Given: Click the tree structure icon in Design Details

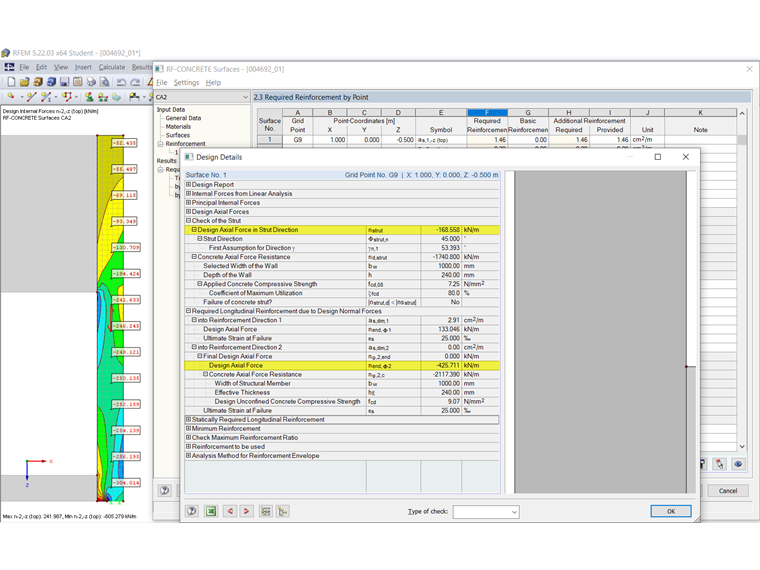Looking at the screenshot, I should [283, 511].
